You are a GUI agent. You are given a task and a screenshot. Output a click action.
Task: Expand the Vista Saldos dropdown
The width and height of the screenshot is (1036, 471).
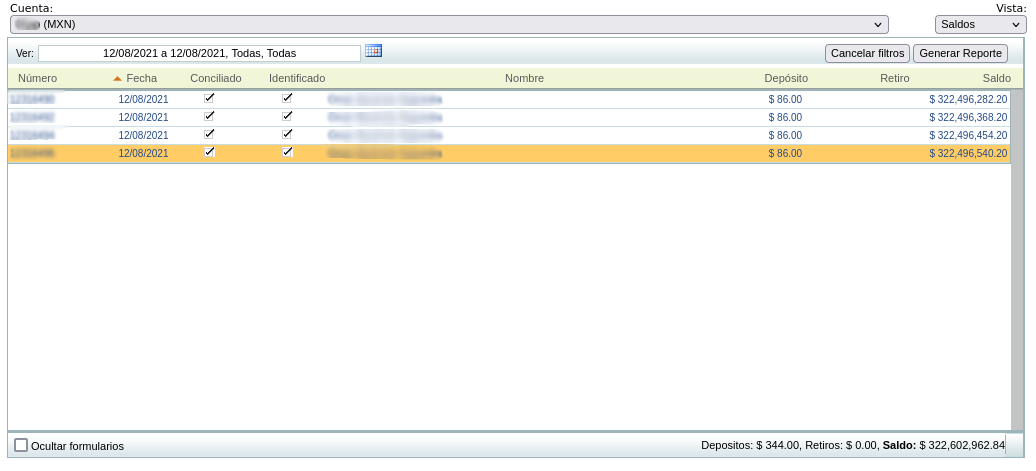[980, 24]
